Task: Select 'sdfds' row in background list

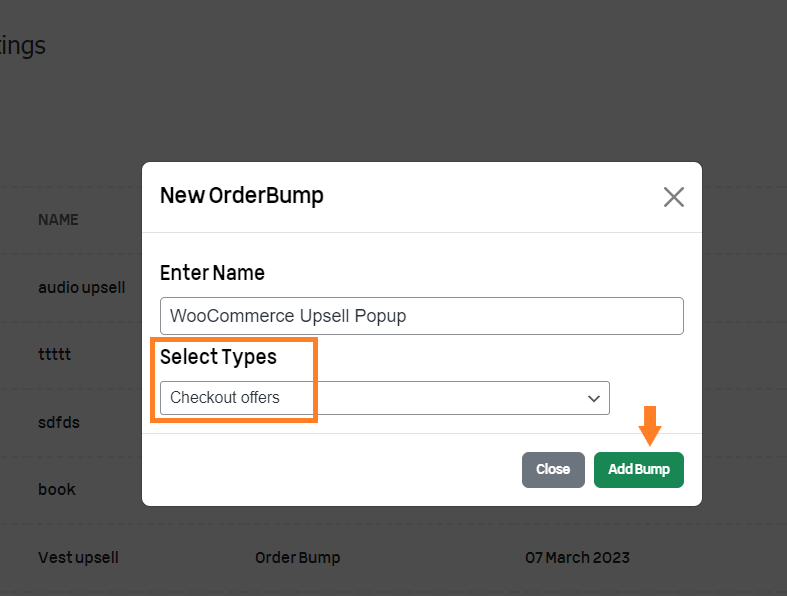Action: point(59,422)
